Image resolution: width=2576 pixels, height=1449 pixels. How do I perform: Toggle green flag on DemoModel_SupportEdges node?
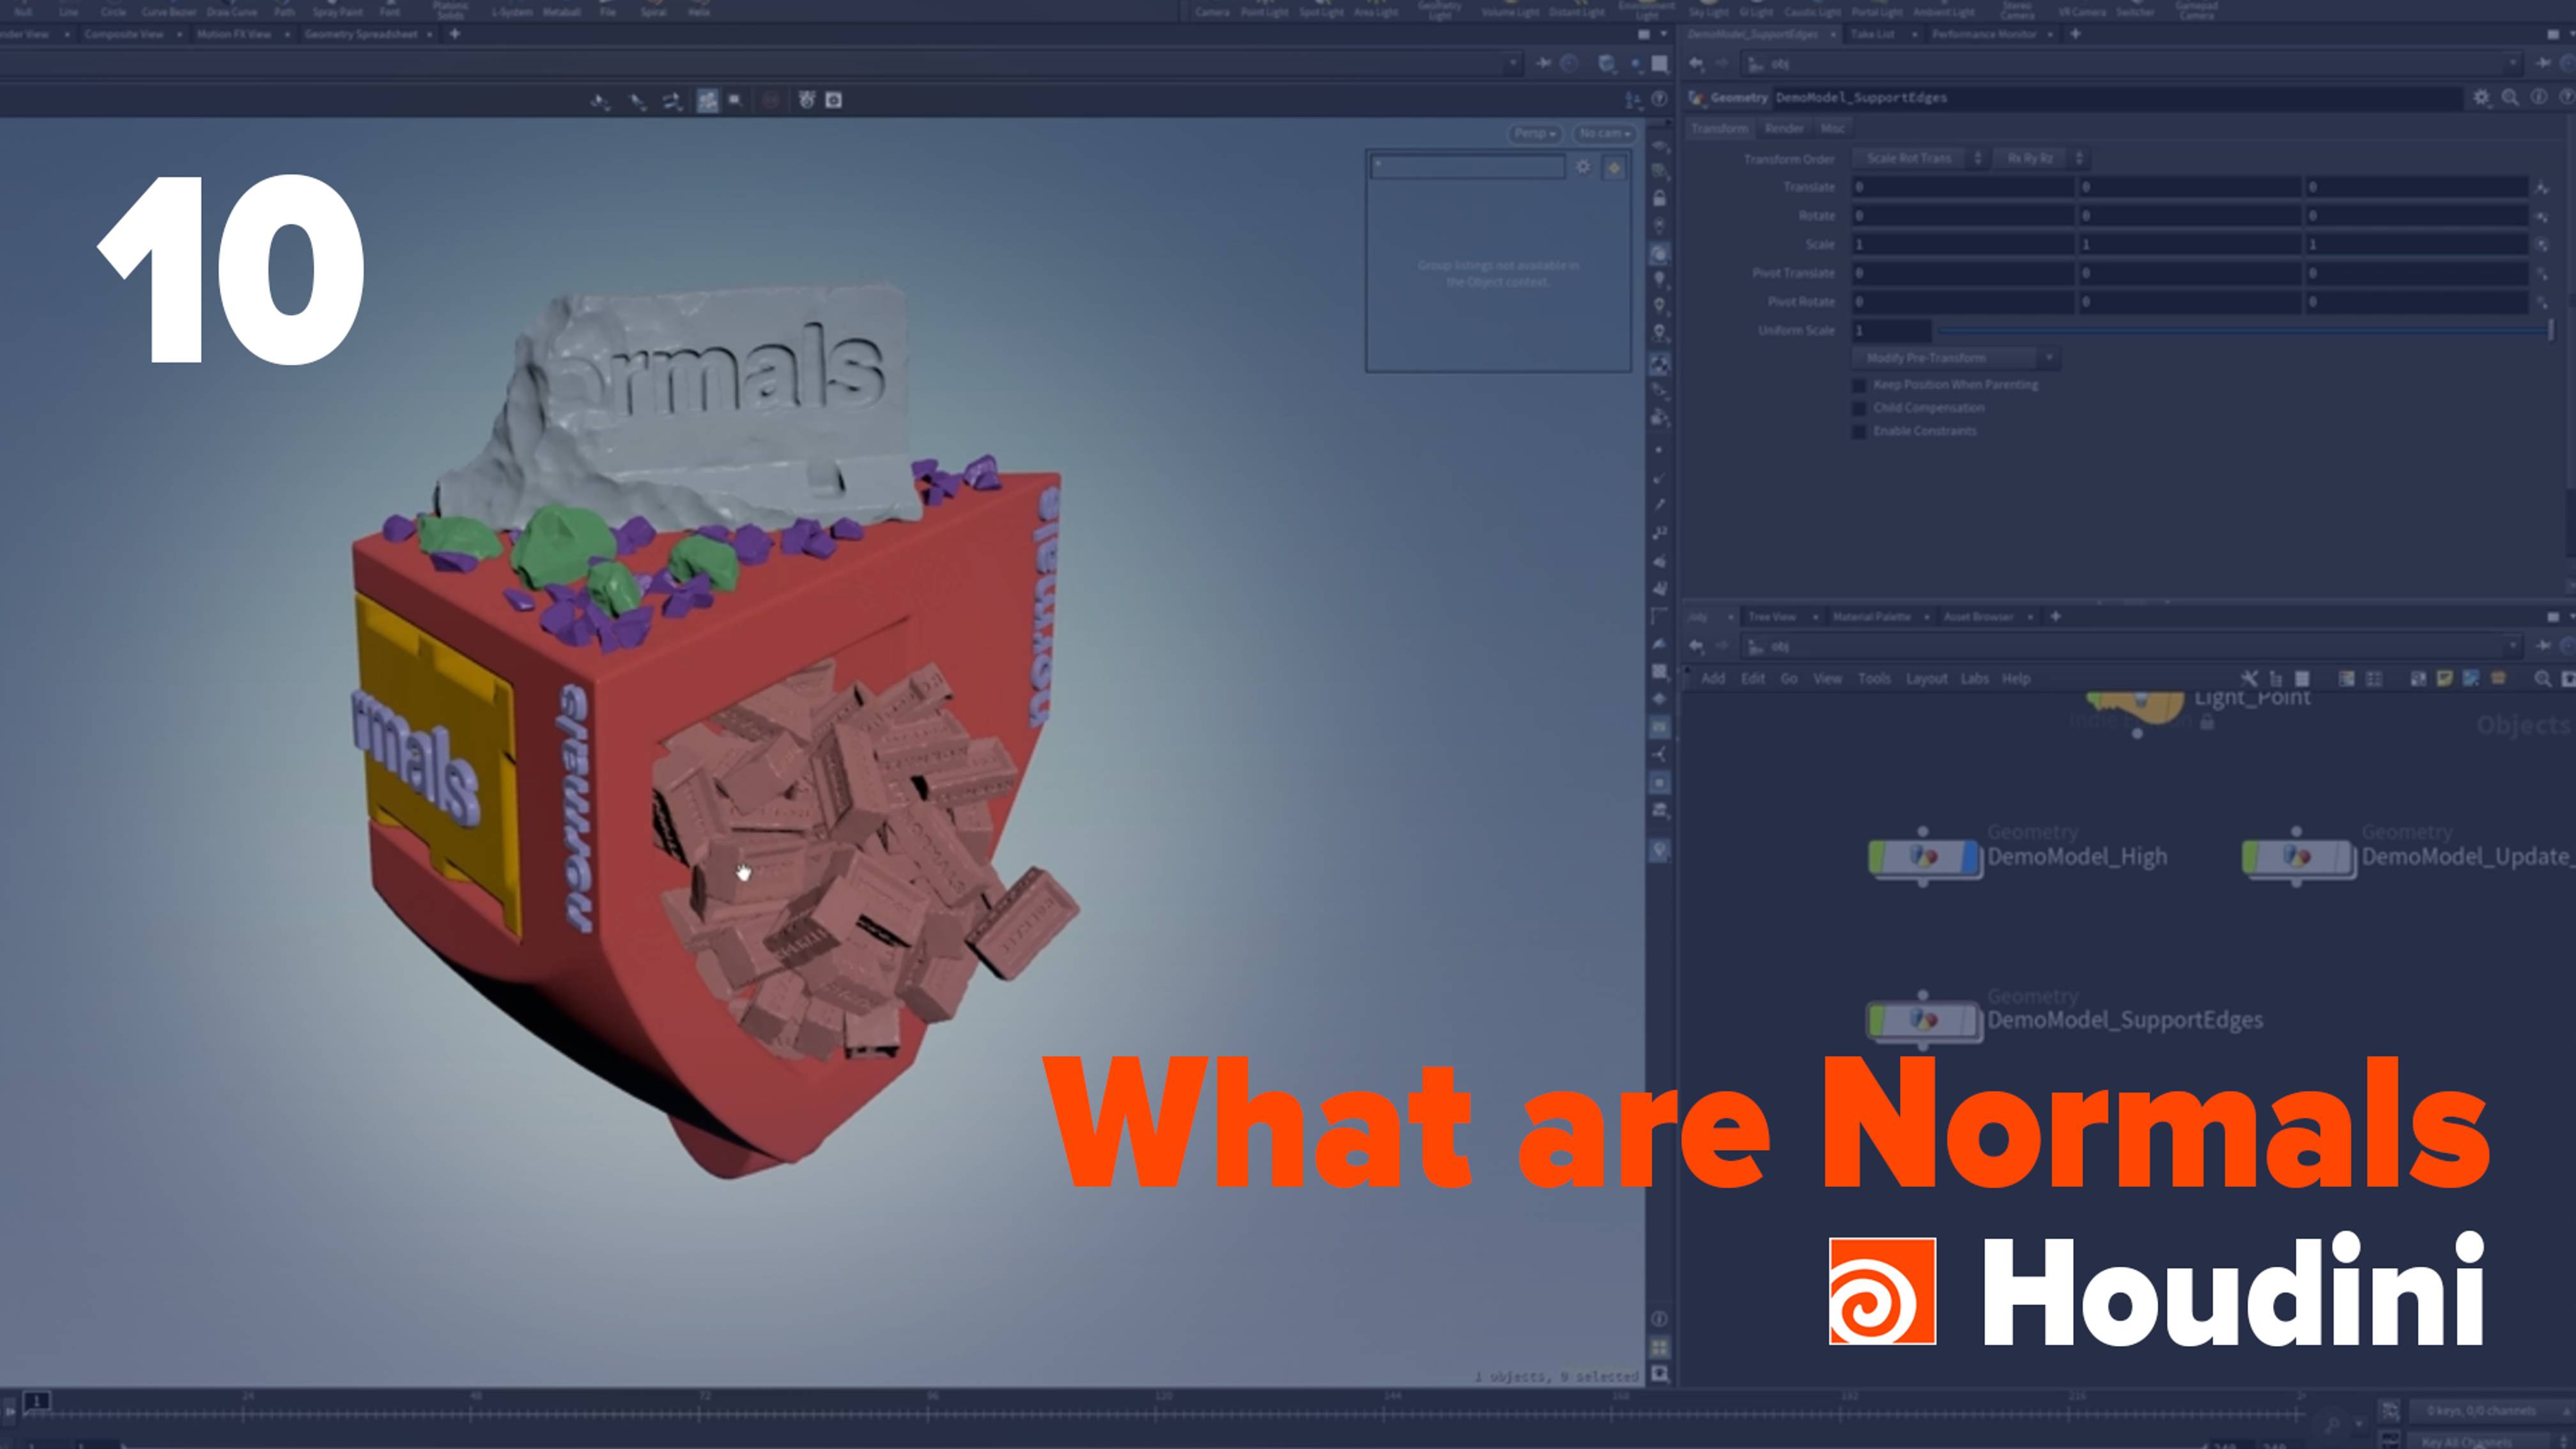point(1877,1020)
